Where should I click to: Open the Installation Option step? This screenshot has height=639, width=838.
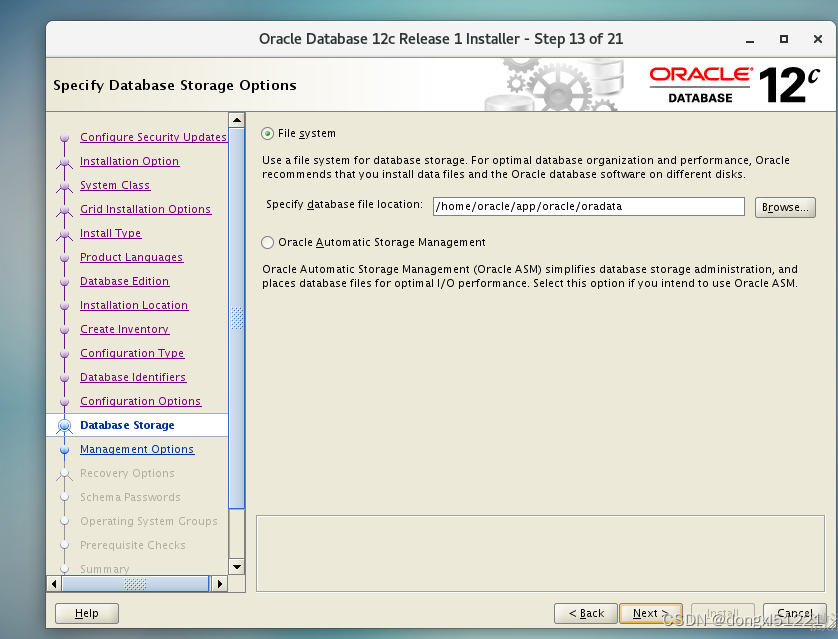tap(129, 161)
